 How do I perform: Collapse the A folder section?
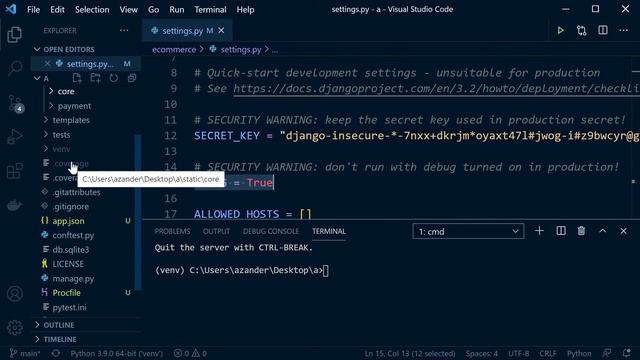[37, 78]
